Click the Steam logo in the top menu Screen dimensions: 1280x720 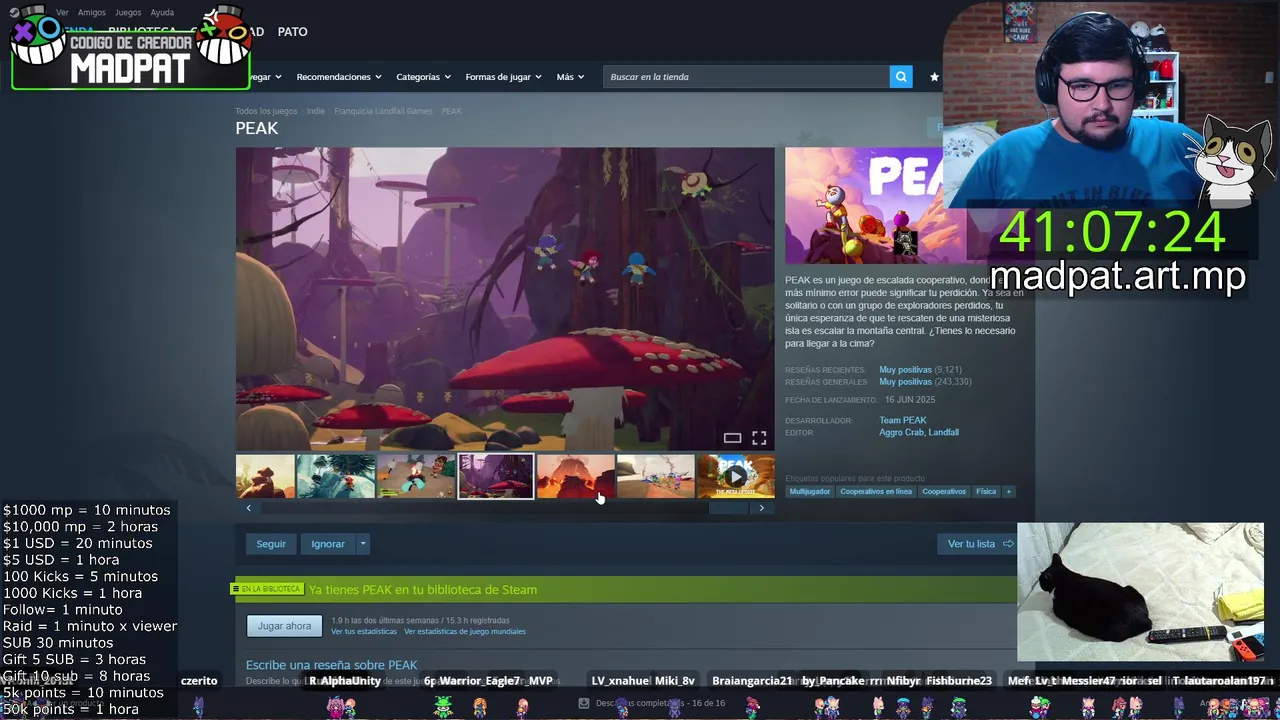[13, 13]
